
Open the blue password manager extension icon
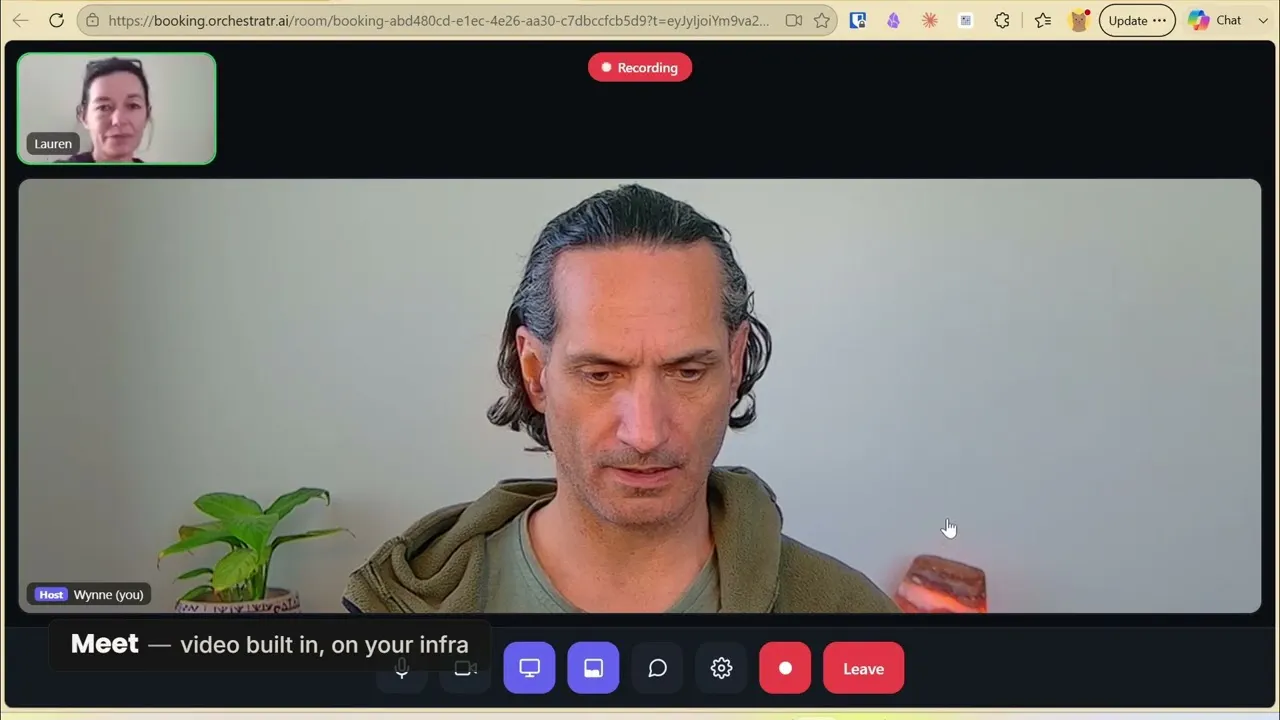pos(857,20)
